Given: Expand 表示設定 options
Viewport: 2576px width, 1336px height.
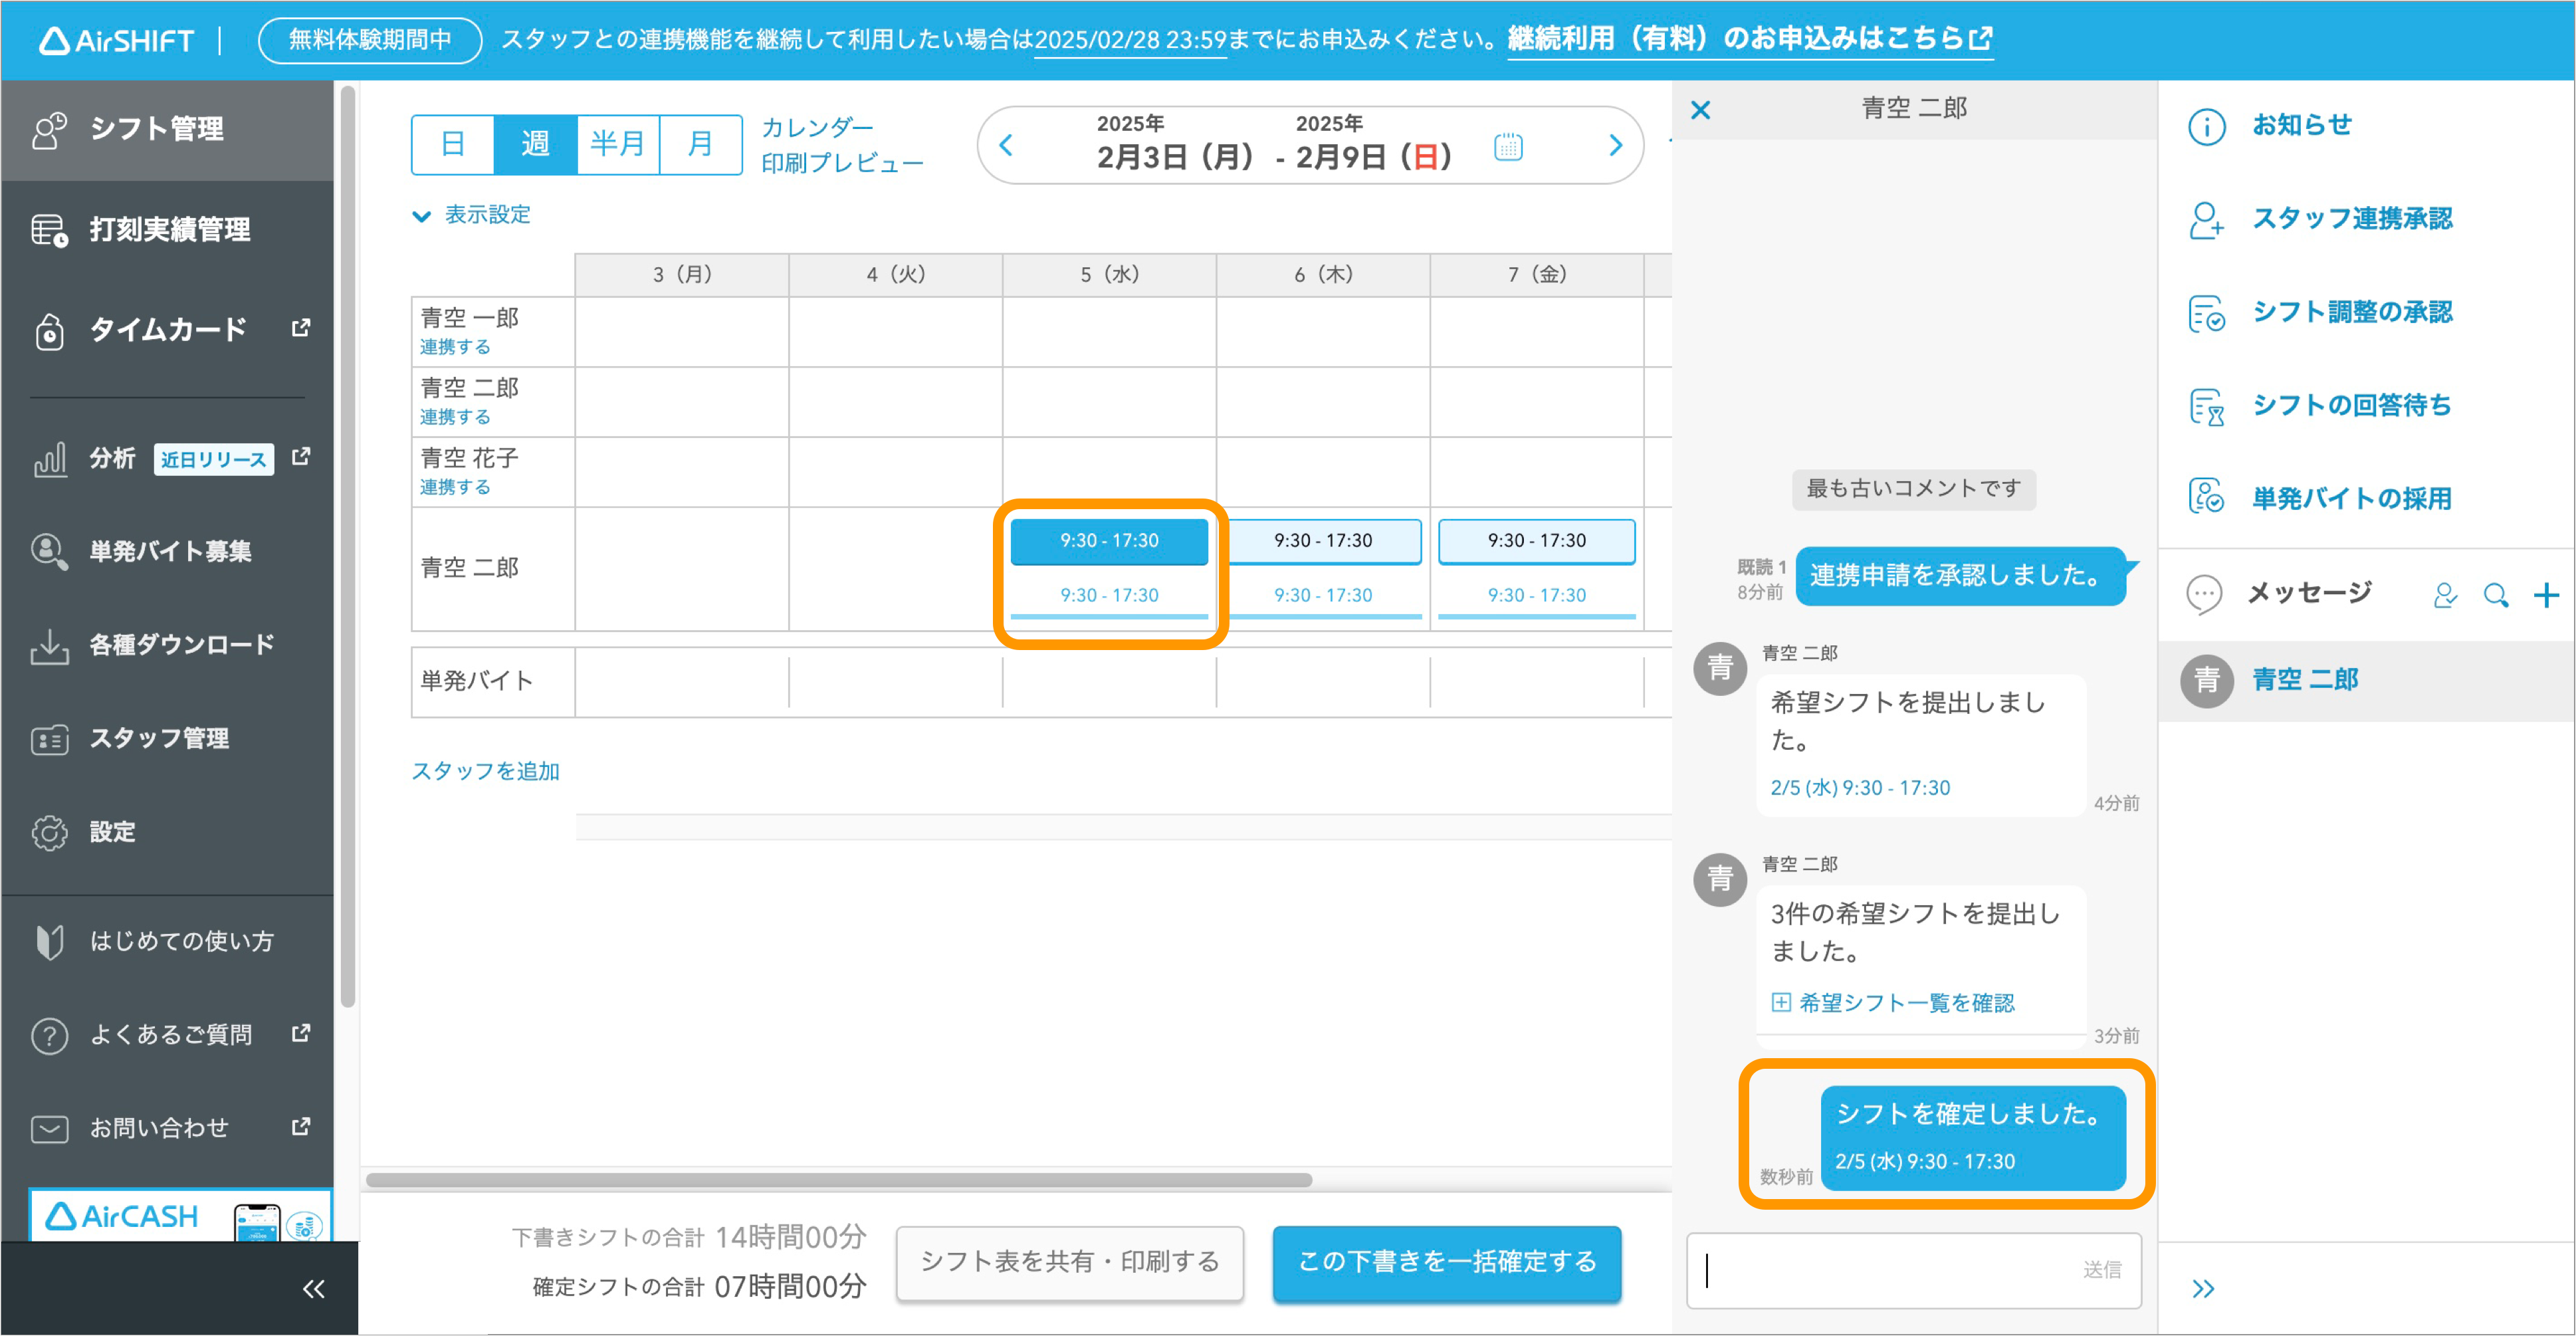Looking at the screenshot, I should tap(471, 214).
